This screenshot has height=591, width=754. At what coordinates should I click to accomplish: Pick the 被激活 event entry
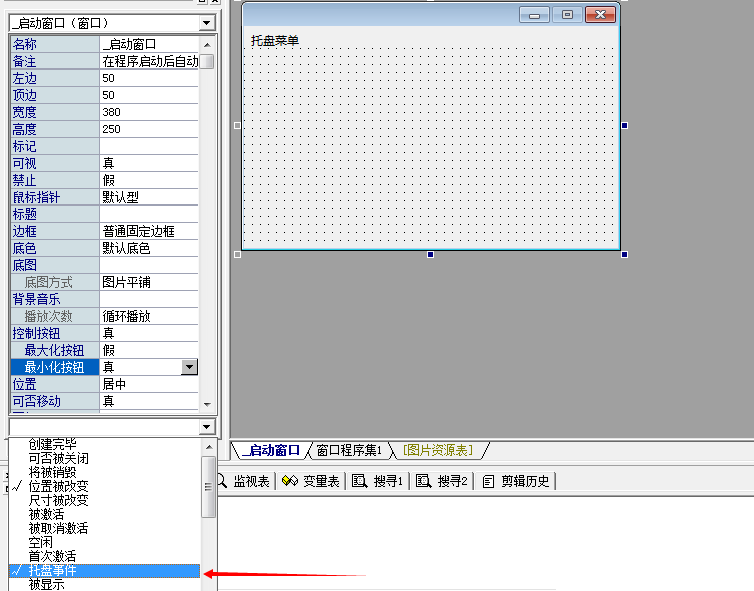(104, 515)
